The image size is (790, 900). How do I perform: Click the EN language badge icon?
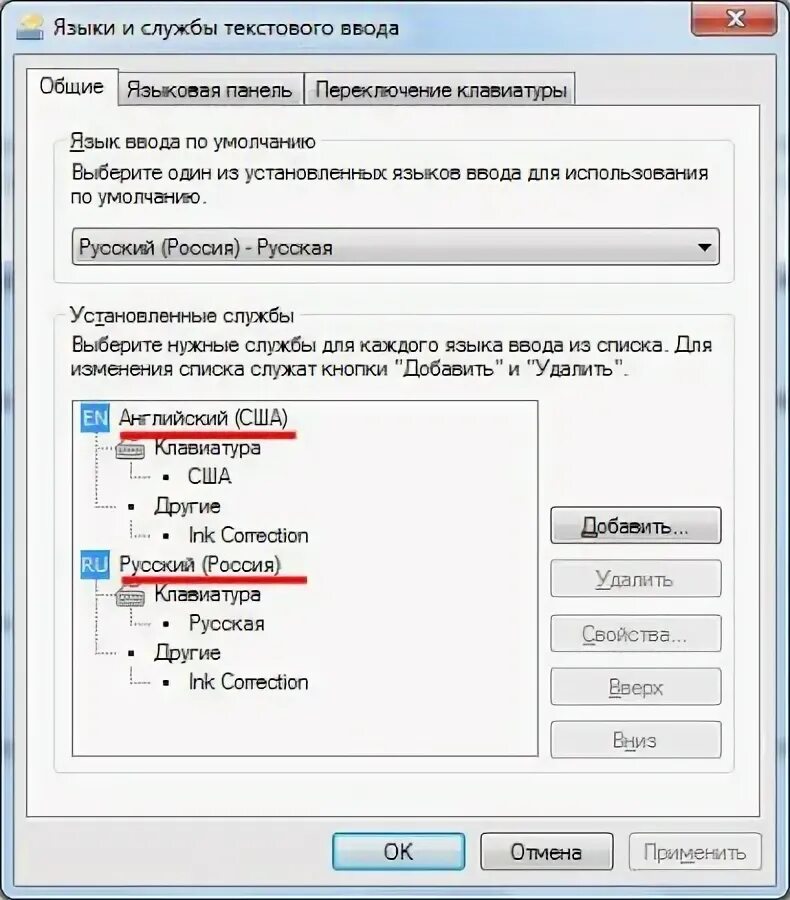coord(95,418)
